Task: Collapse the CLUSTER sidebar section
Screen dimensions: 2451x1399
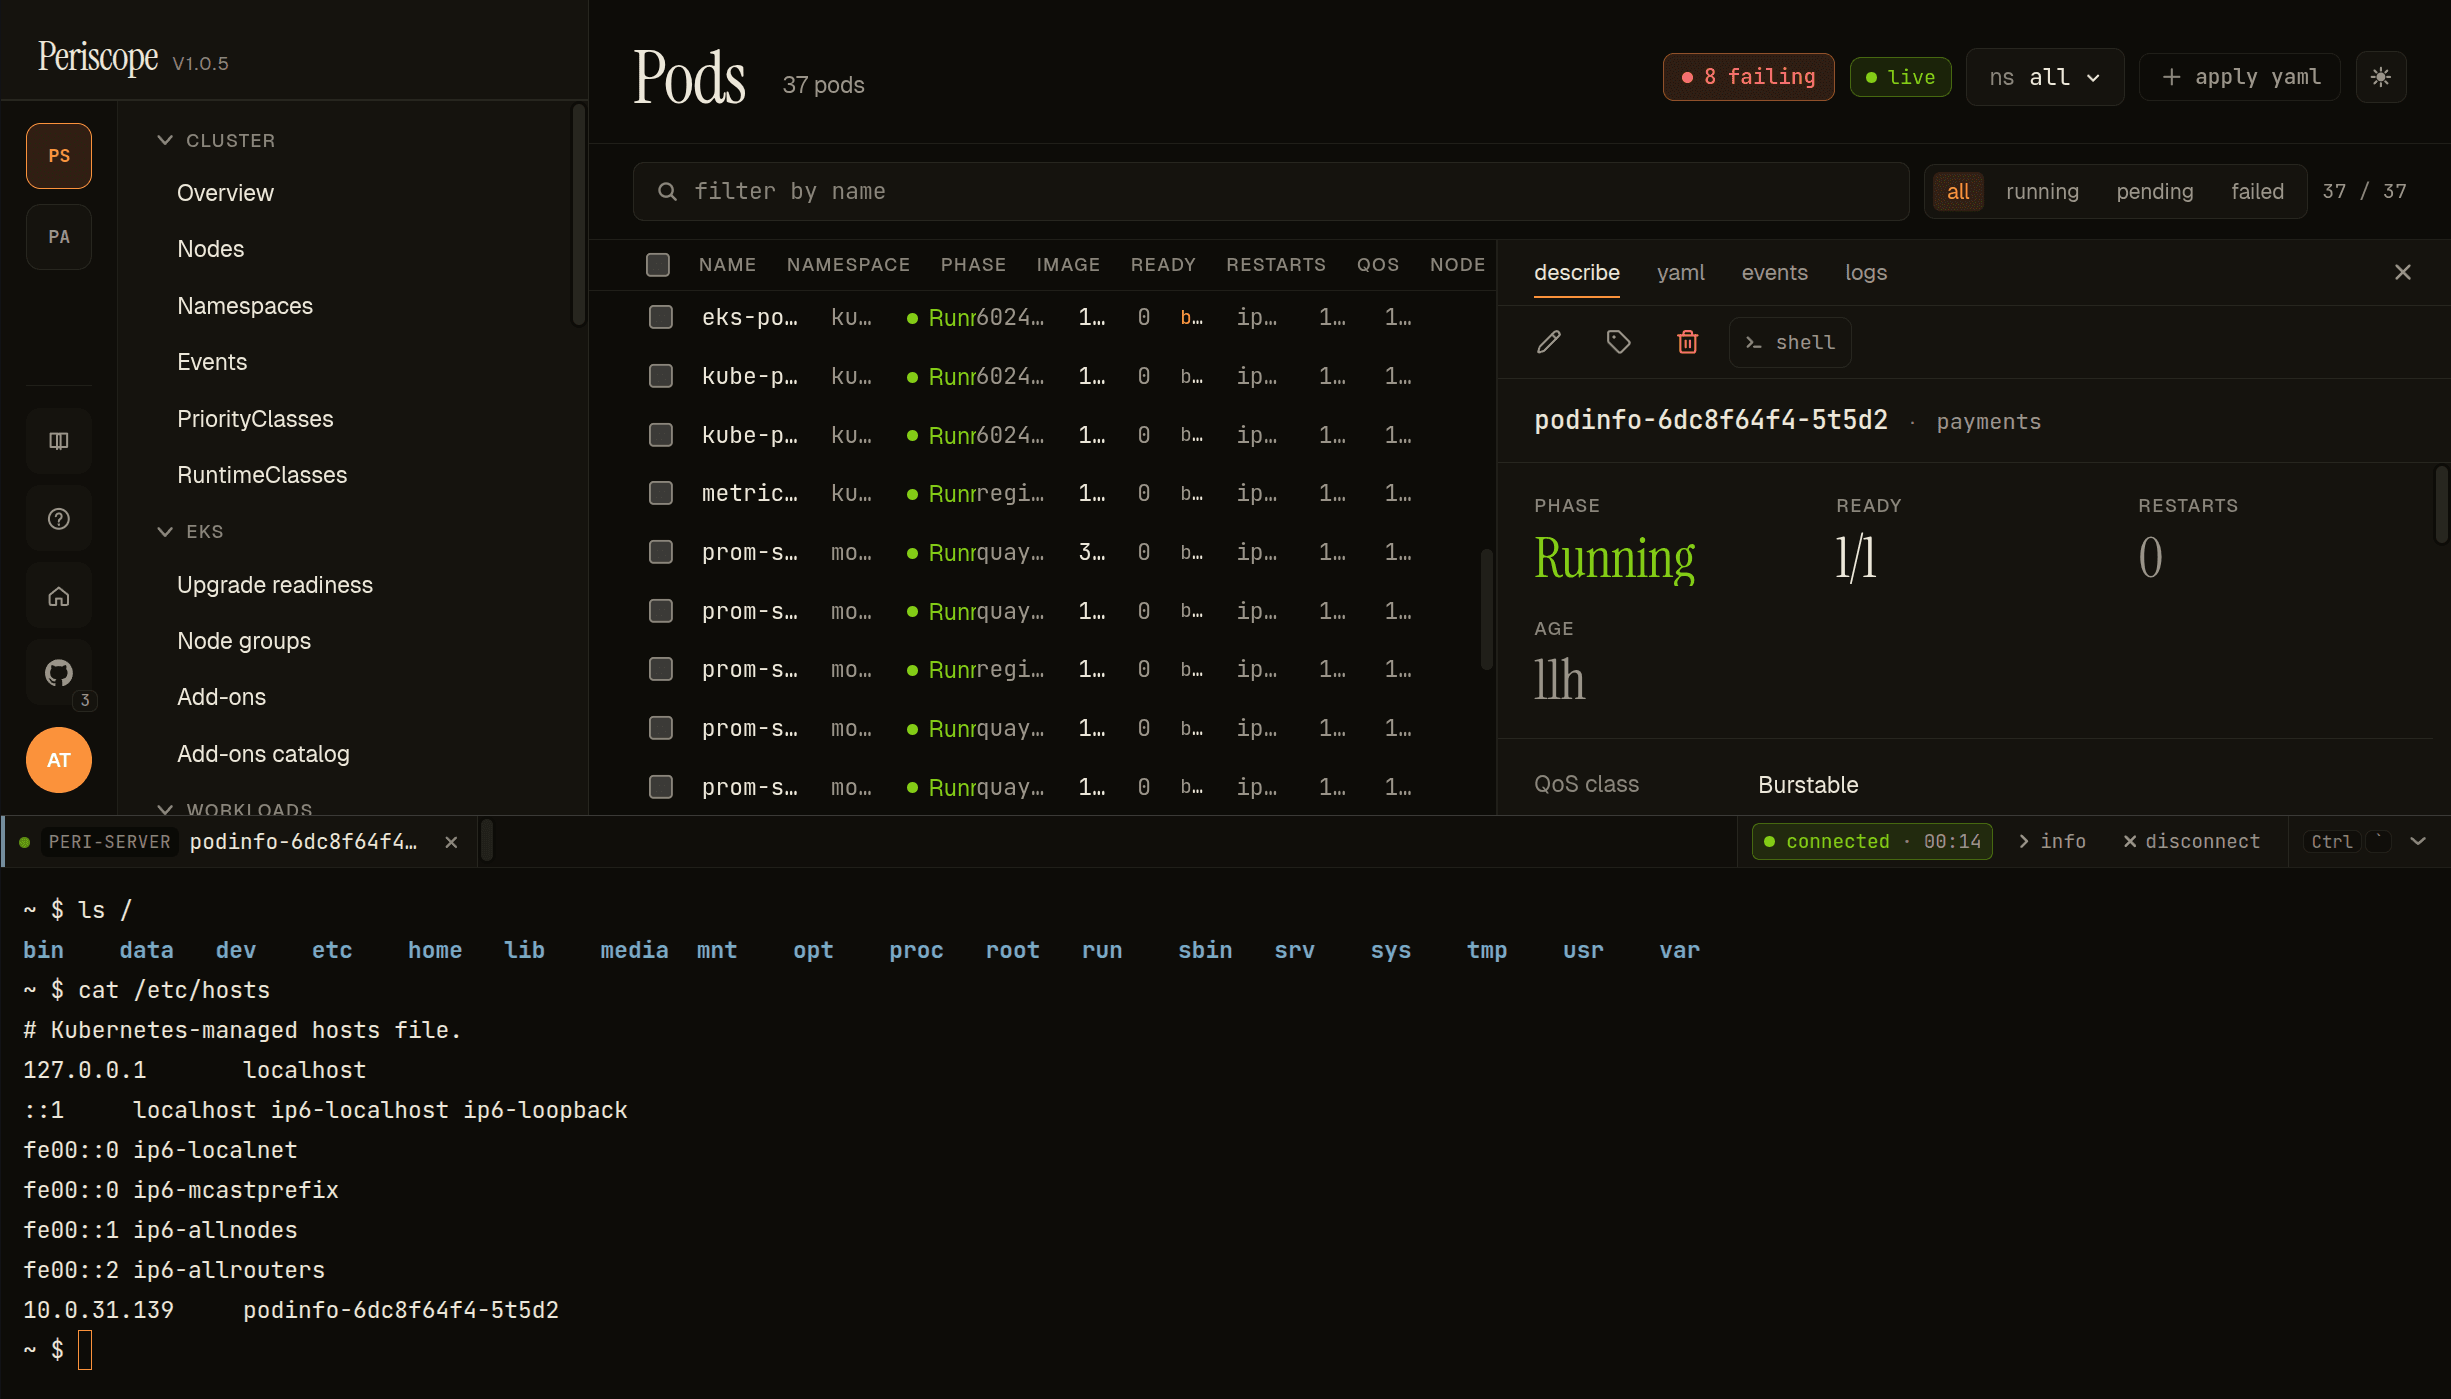Action: point(215,140)
